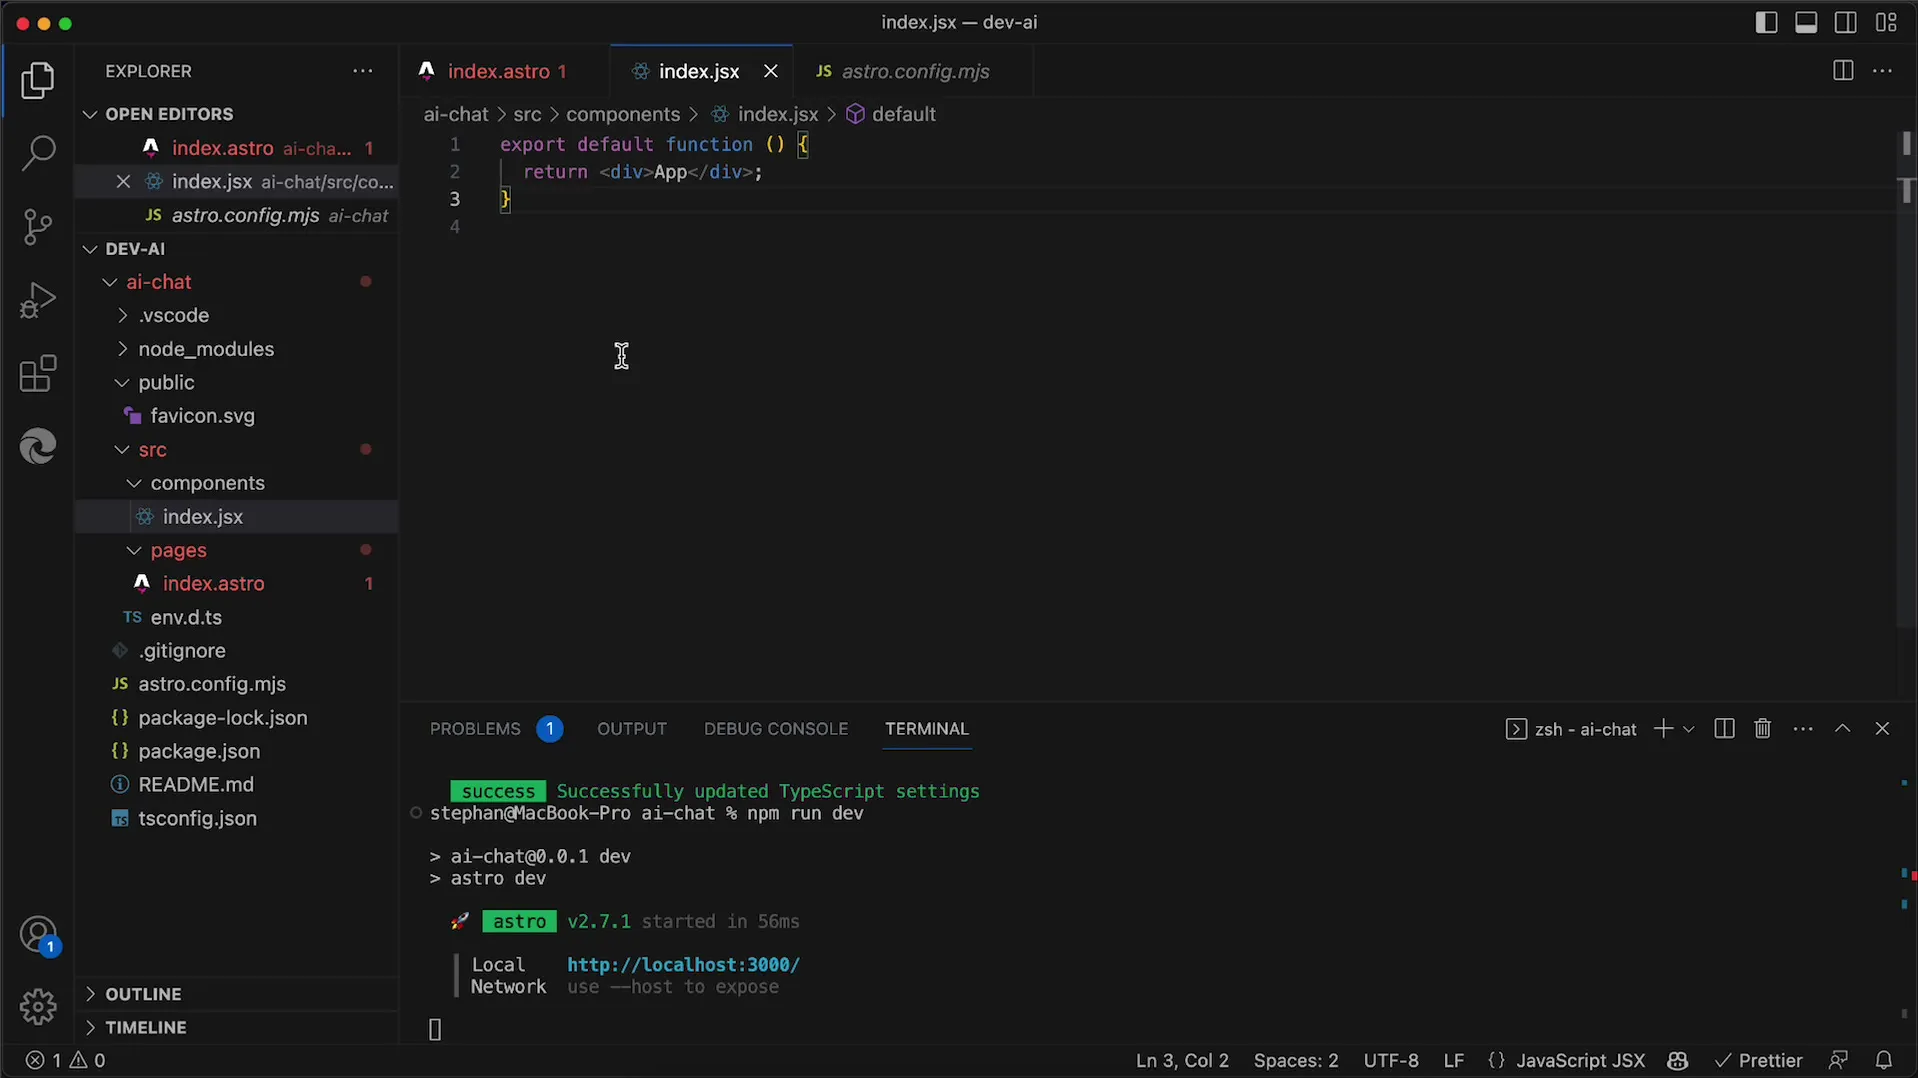Switch to the Output panel tab
This screenshot has width=1918, height=1078.
pyautogui.click(x=632, y=729)
